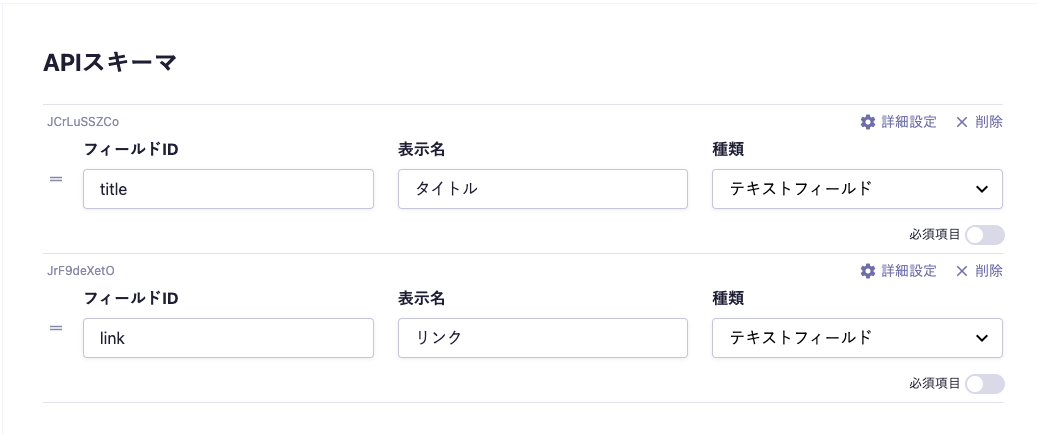Click the 表示名 input containing "タイトル"
Image resolution: width=1037 pixels, height=434 pixels.
(x=542, y=189)
